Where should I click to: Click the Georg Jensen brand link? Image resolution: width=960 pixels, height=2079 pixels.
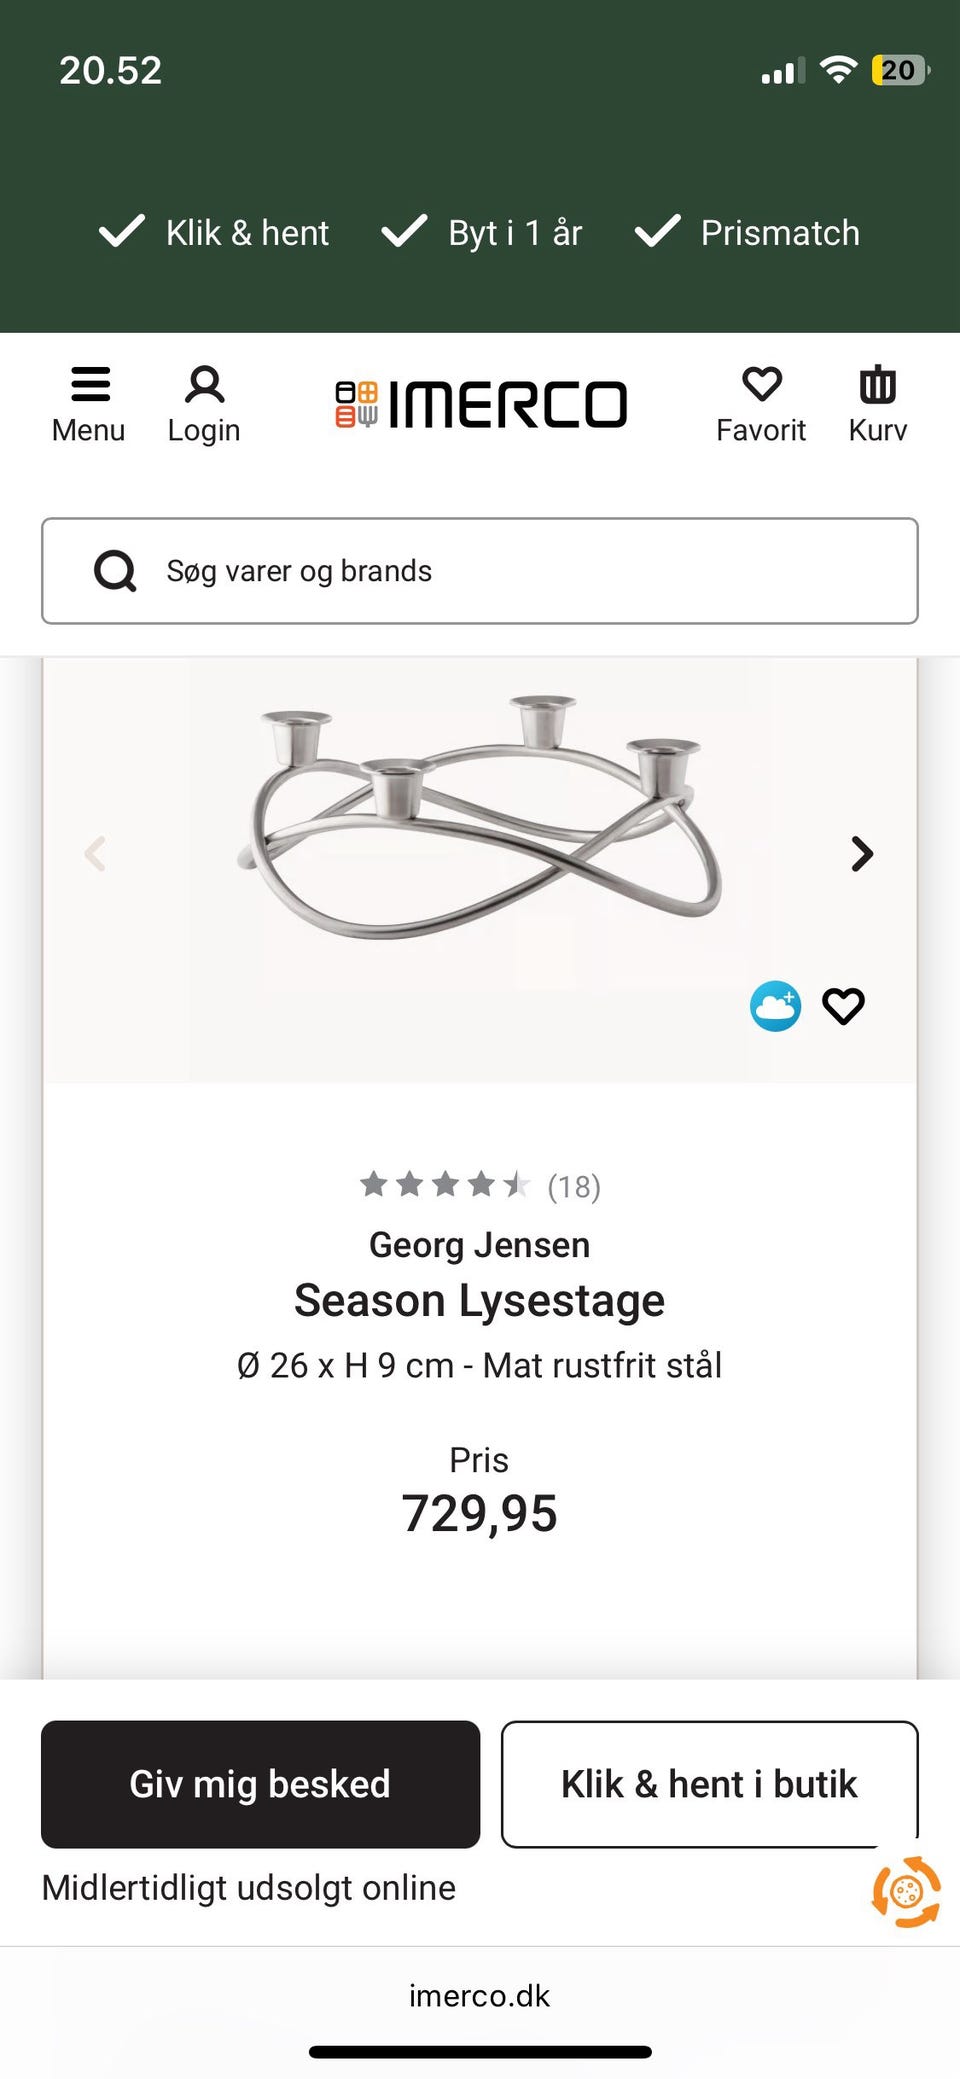pos(480,1245)
